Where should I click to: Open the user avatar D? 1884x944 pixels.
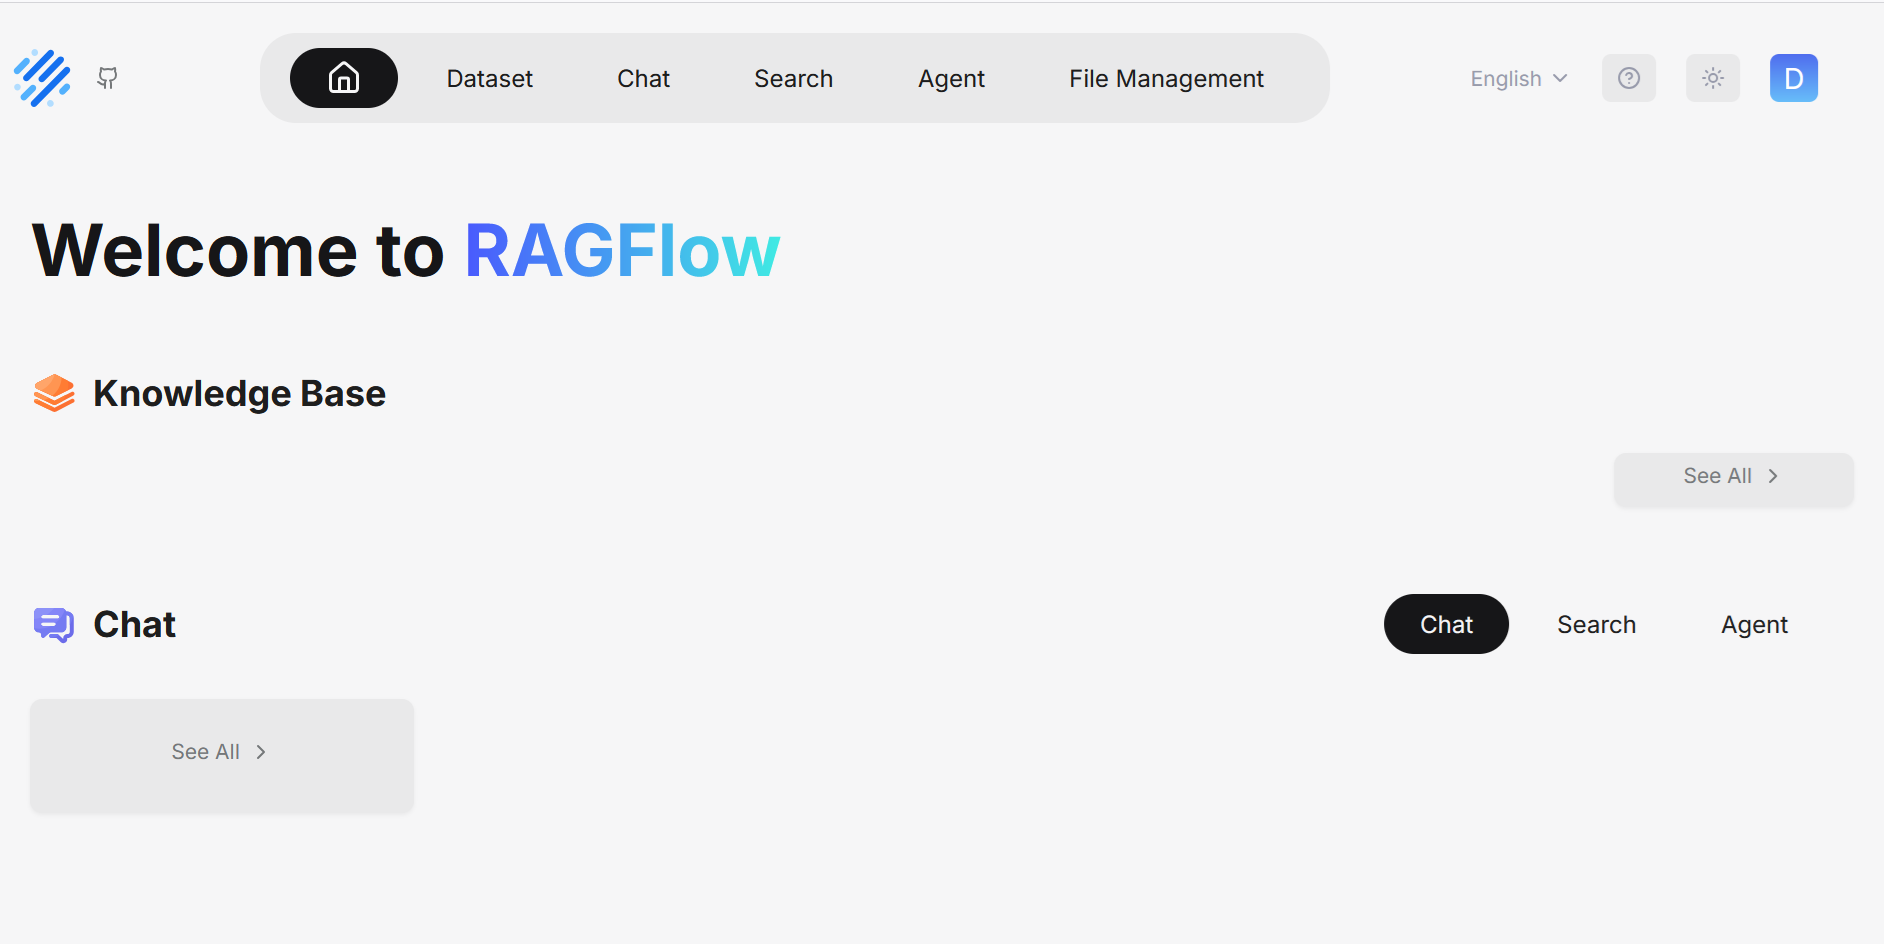point(1794,78)
